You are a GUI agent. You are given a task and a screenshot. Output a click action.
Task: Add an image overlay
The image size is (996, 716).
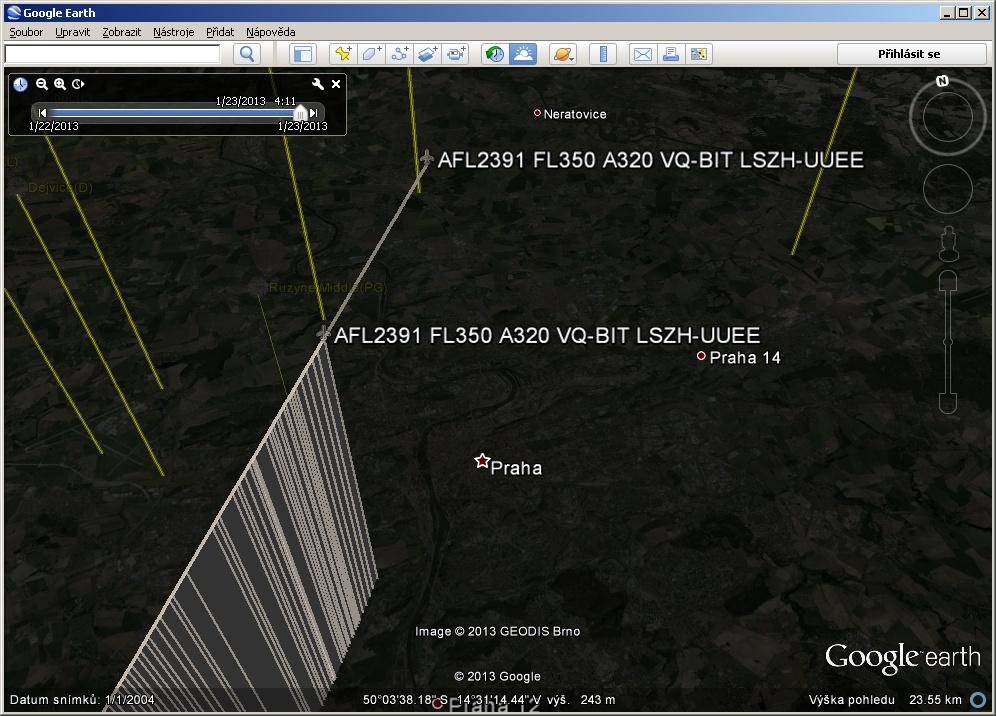[x=427, y=54]
